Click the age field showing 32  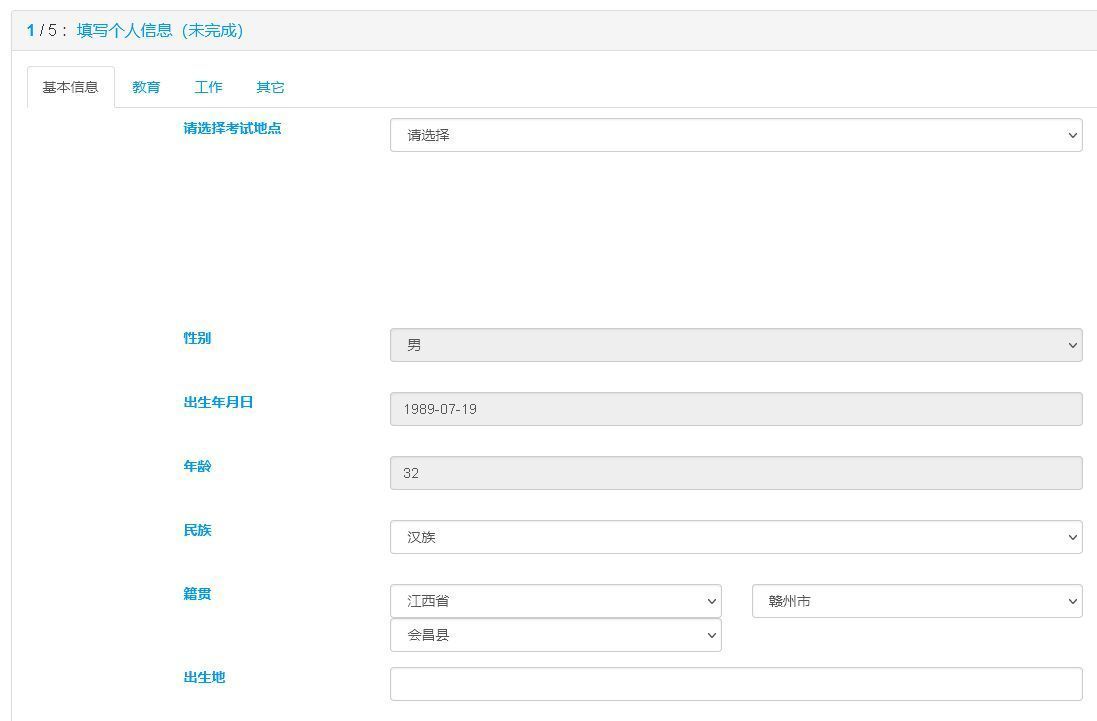[735, 473]
